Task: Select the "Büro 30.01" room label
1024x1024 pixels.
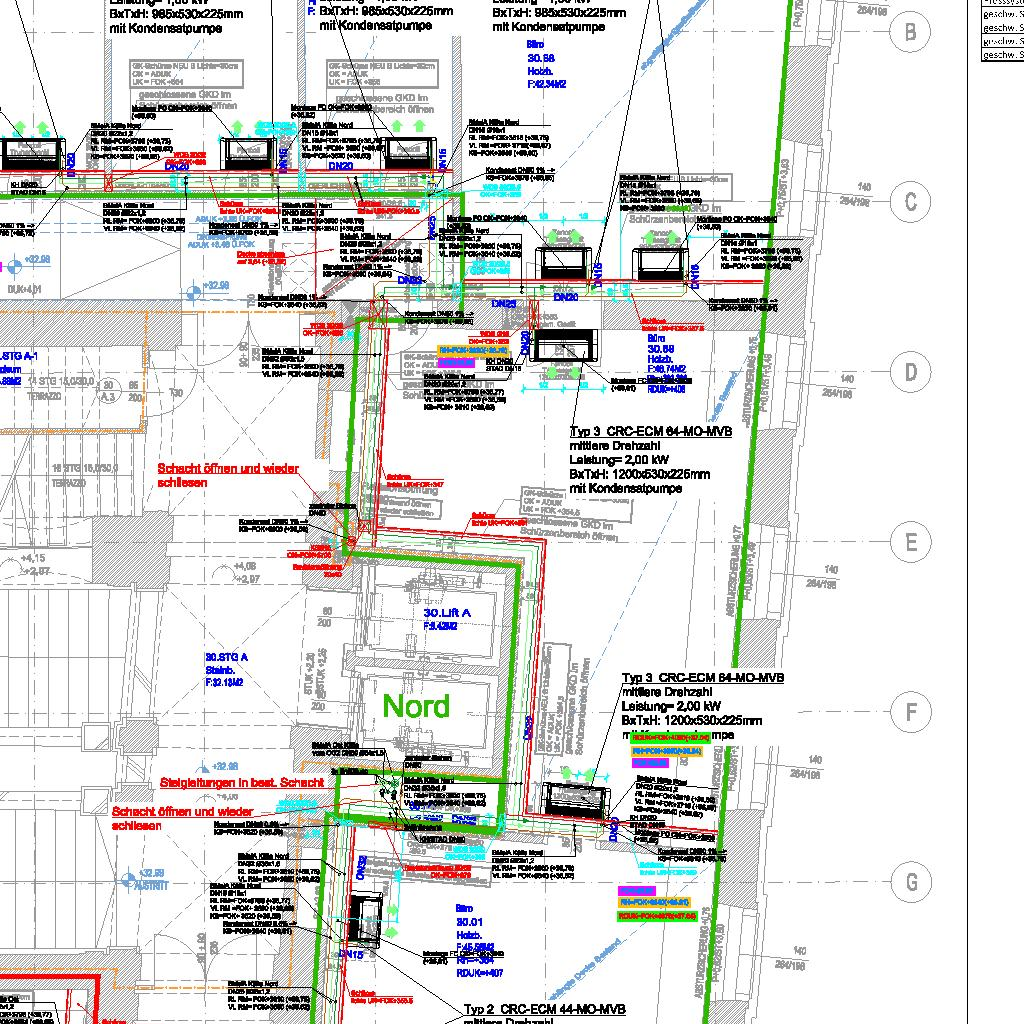Action: pos(469,915)
